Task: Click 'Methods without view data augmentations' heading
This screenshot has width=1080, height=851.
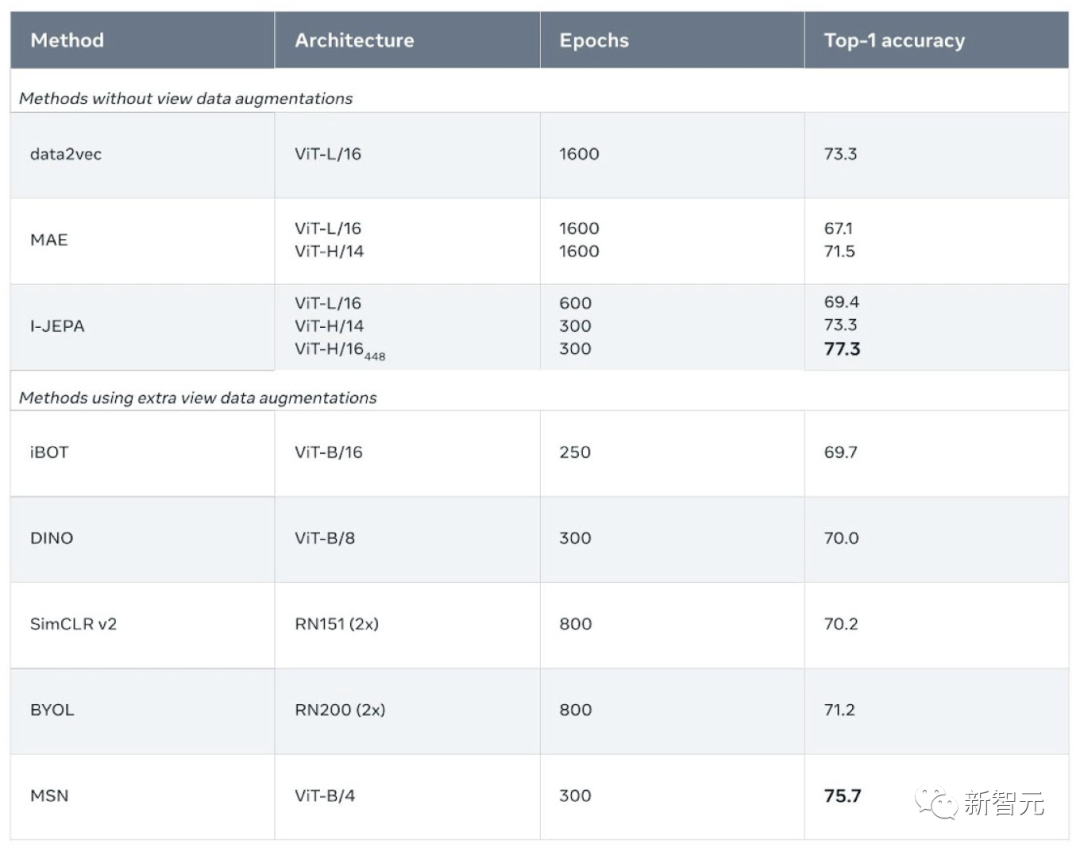Action: pyautogui.click(x=186, y=98)
